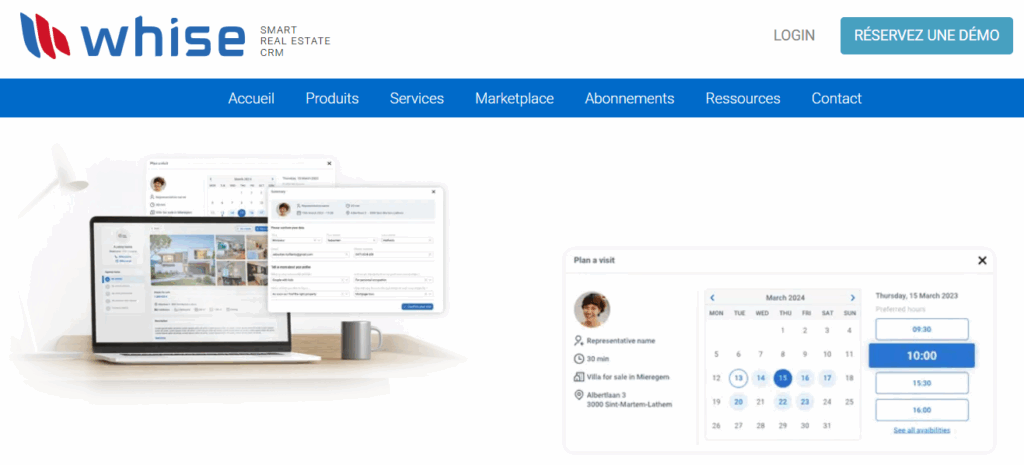Screen dimensions: 1024x465
Task: Click the representative name person icon
Action: pos(580,340)
